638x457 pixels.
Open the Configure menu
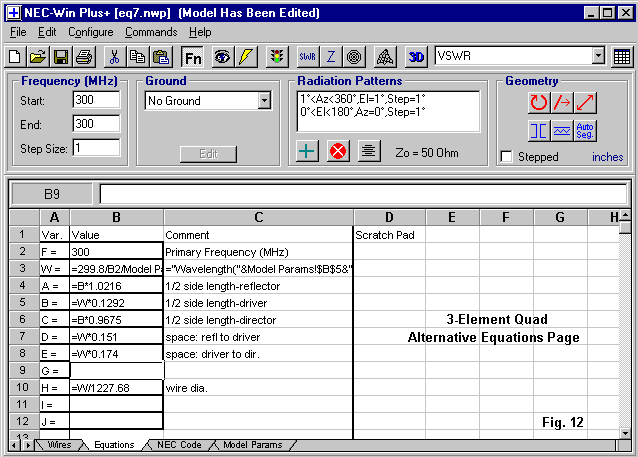pos(90,32)
